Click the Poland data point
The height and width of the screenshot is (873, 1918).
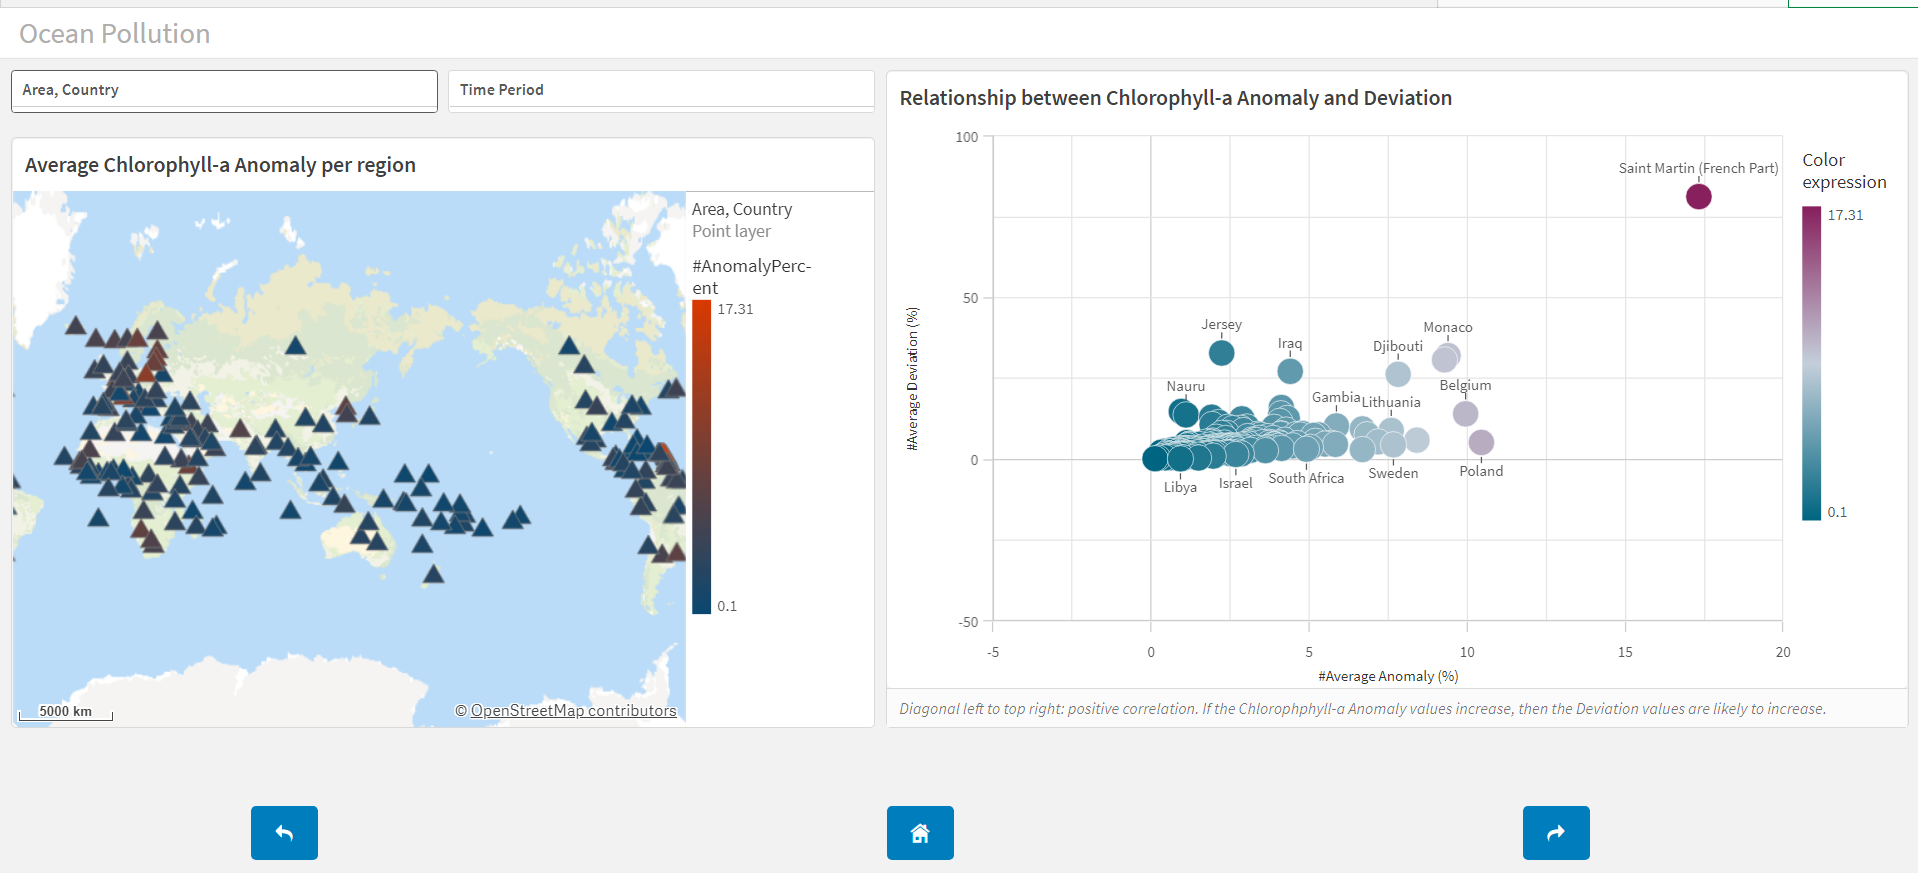click(1481, 442)
